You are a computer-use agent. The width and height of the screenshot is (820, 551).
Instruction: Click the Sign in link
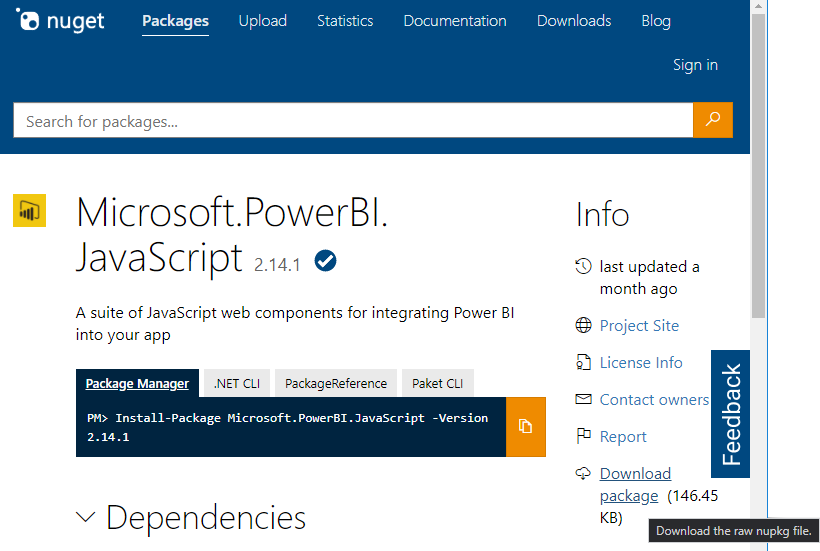695,65
